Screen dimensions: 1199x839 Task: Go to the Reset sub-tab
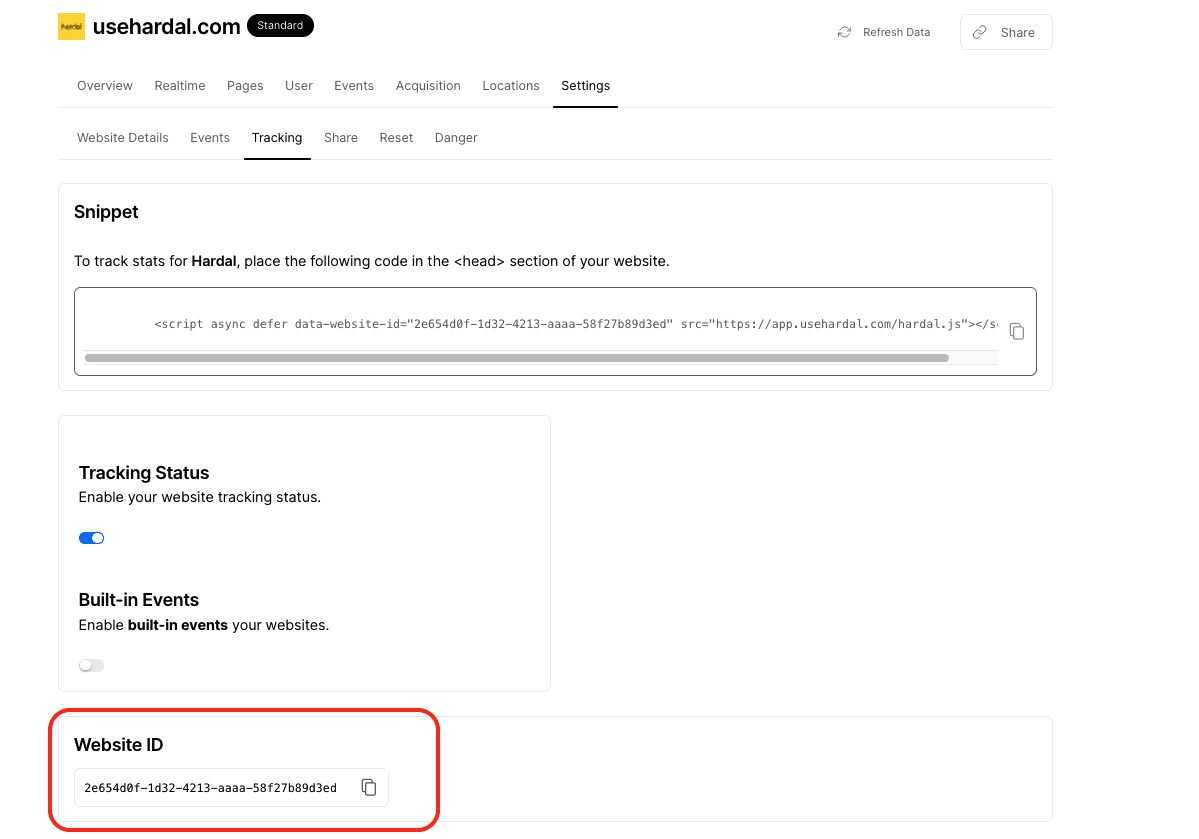pyautogui.click(x=396, y=138)
